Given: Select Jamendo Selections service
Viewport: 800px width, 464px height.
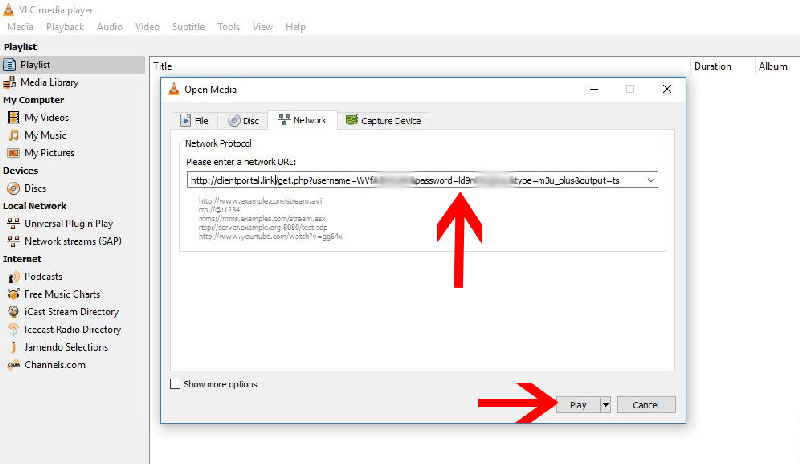Looking at the screenshot, I should 66,347.
